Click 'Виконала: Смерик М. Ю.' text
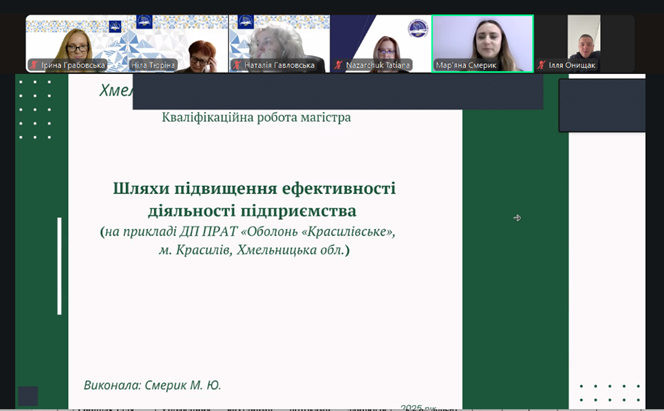Image resolution: width=664 pixels, height=411 pixels. [152, 385]
